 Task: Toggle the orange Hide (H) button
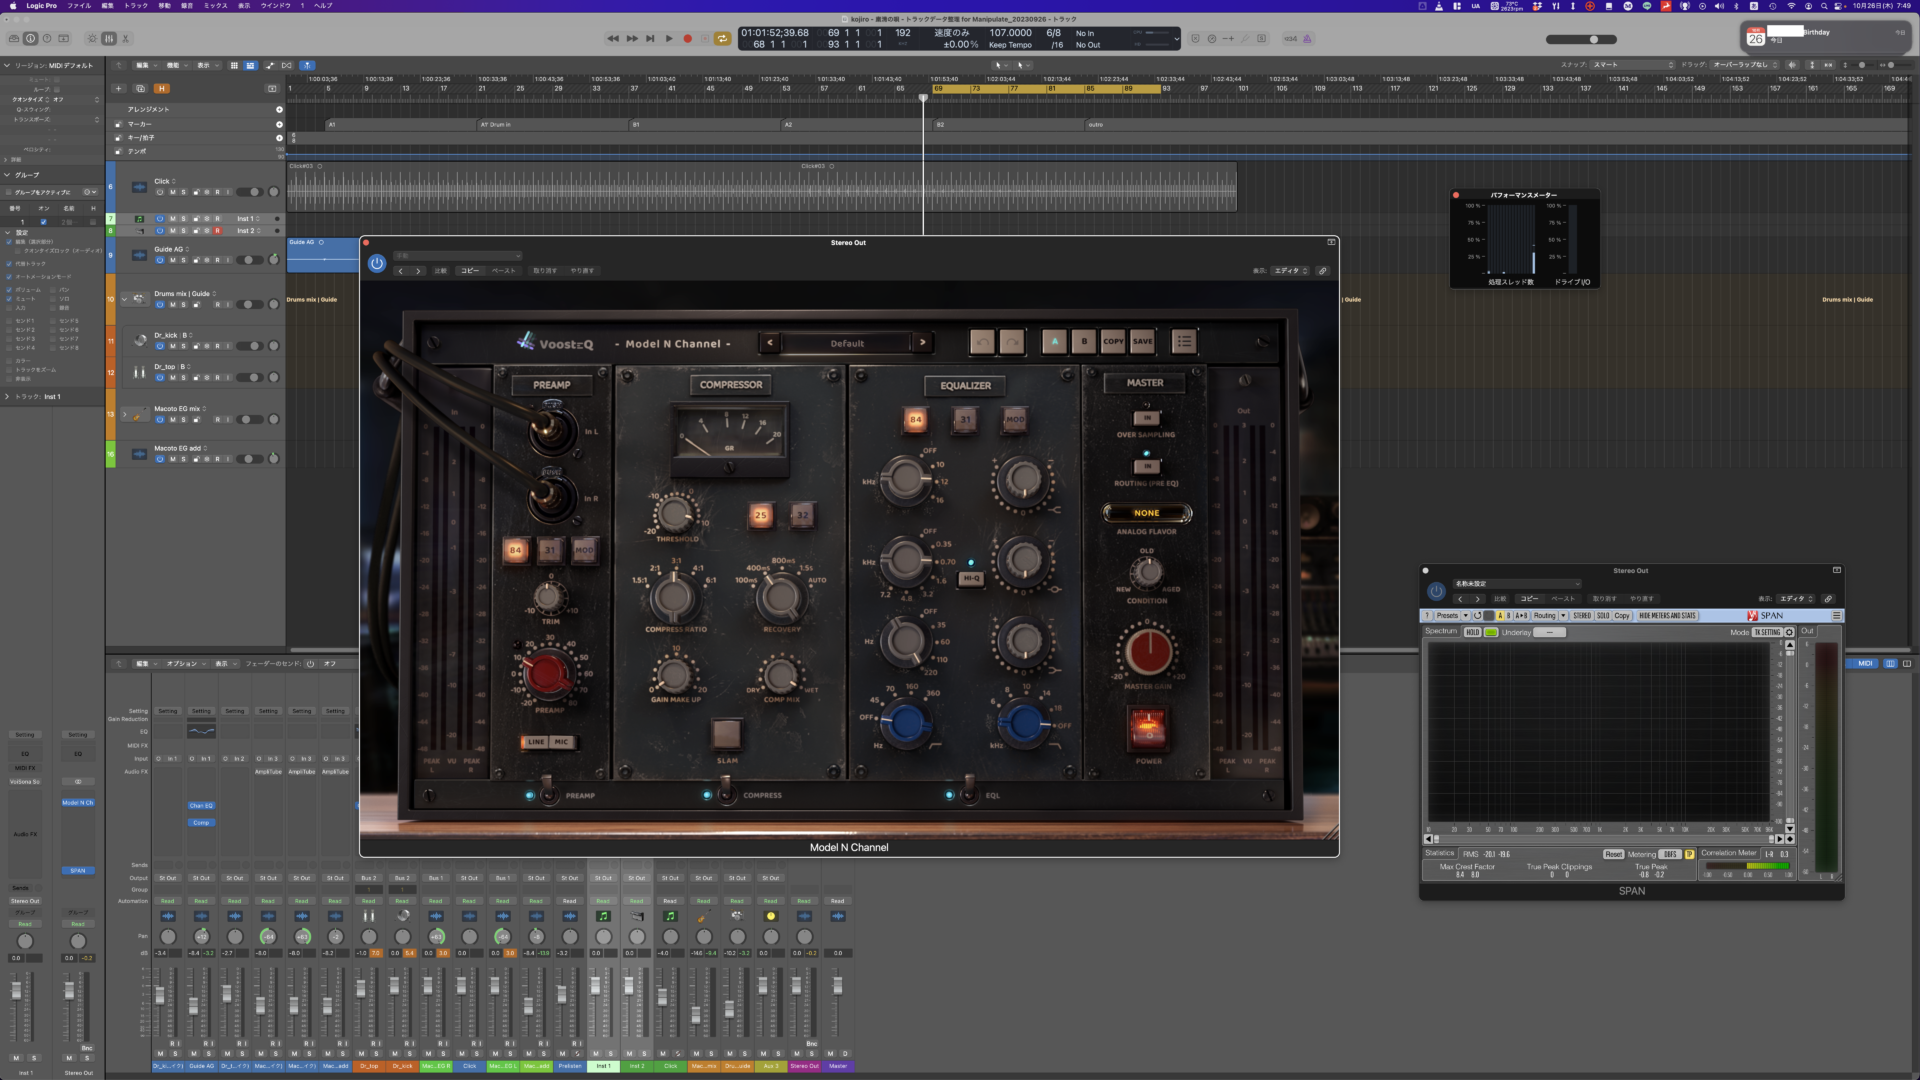click(161, 88)
